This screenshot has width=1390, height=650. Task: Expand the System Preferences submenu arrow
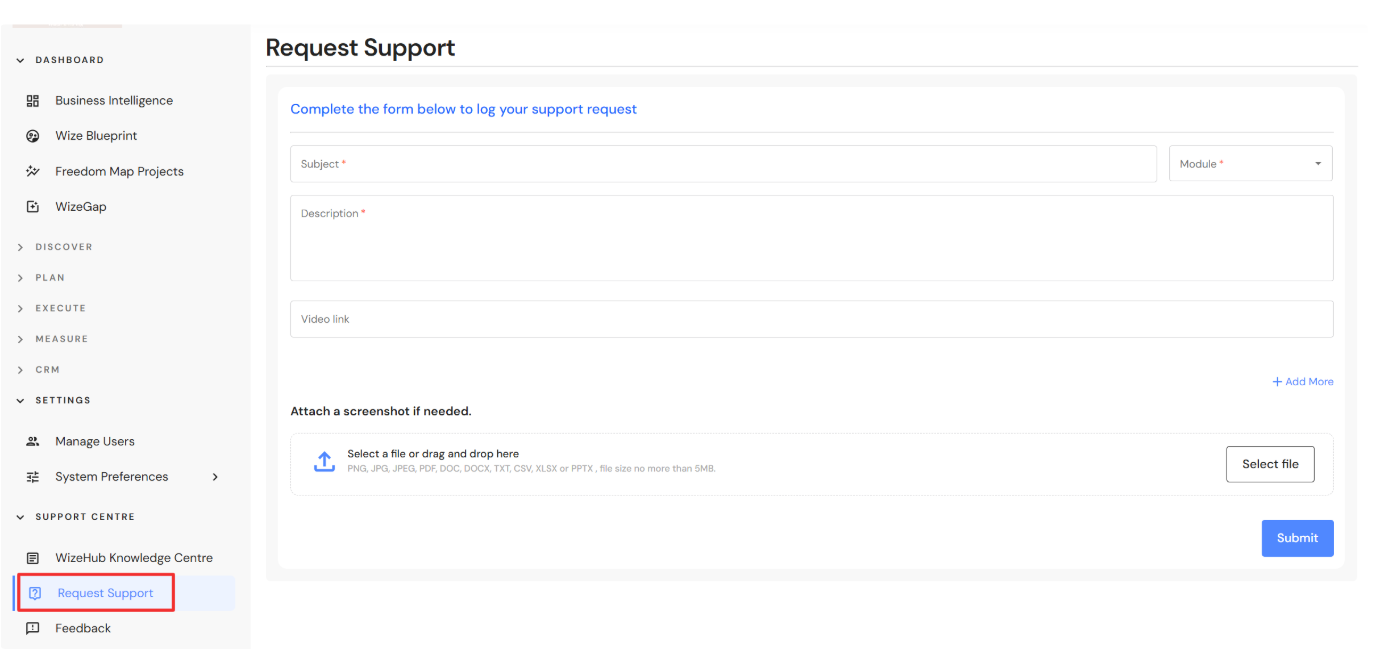[215, 477]
